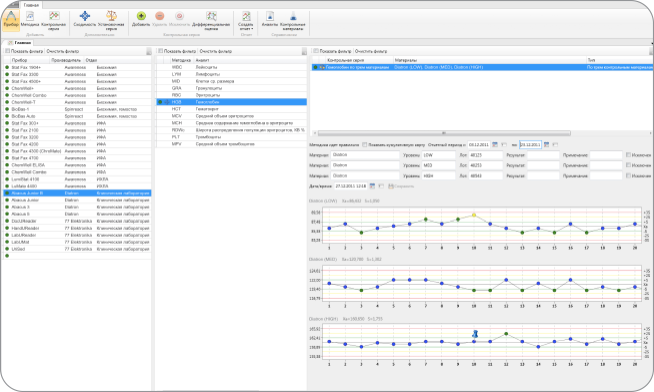Click the green Добавить plus icon
The width and height of the screenshot is (654, 392).
pos(141,16)
